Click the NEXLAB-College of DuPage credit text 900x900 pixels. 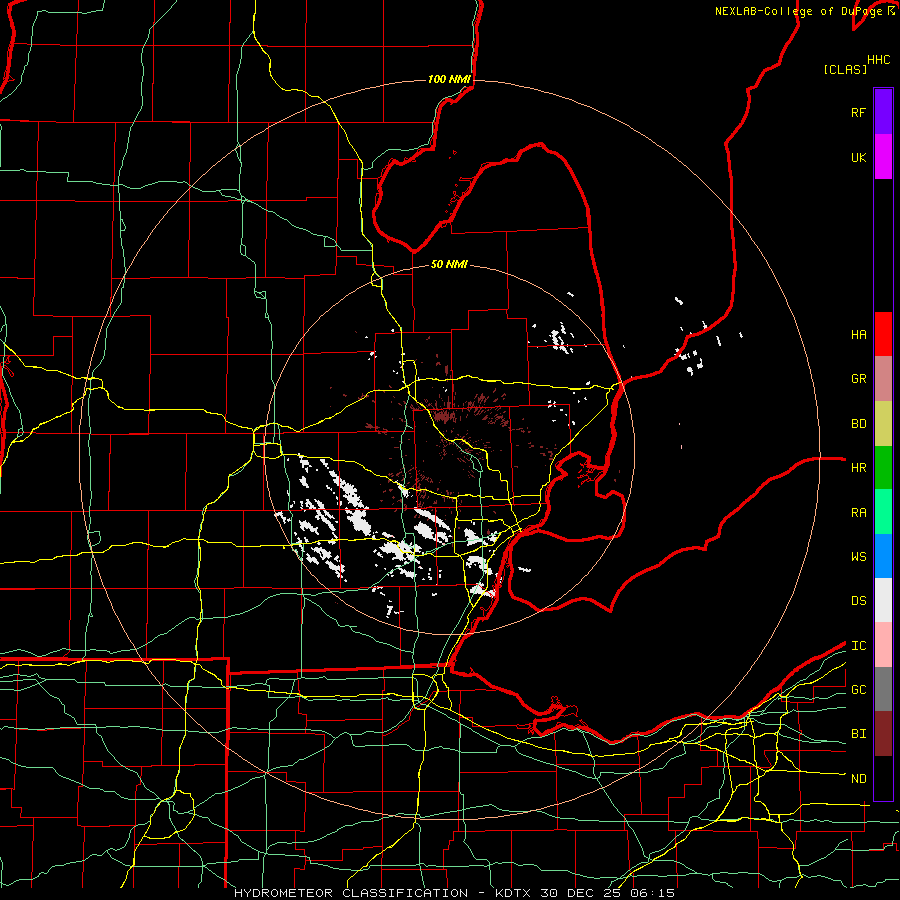799,11
